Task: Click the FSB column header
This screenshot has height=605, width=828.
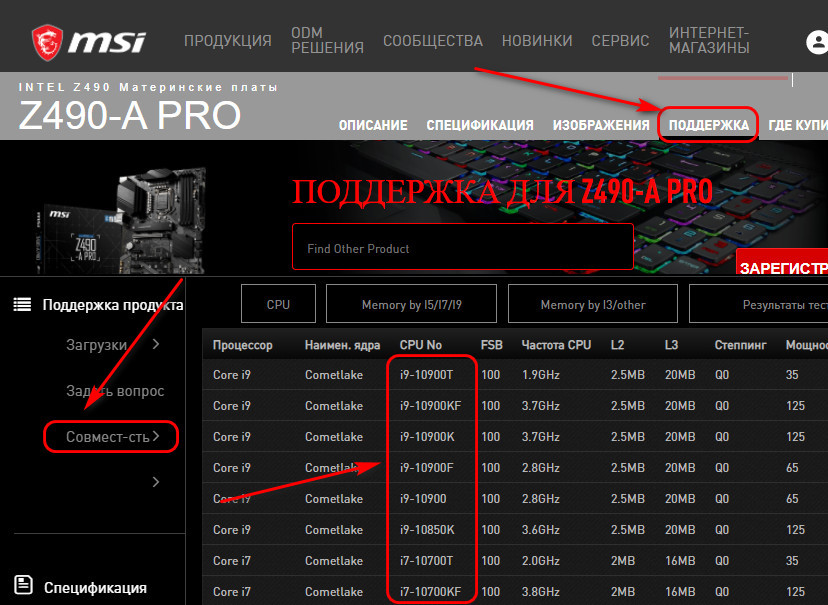Action: [492, 345]
